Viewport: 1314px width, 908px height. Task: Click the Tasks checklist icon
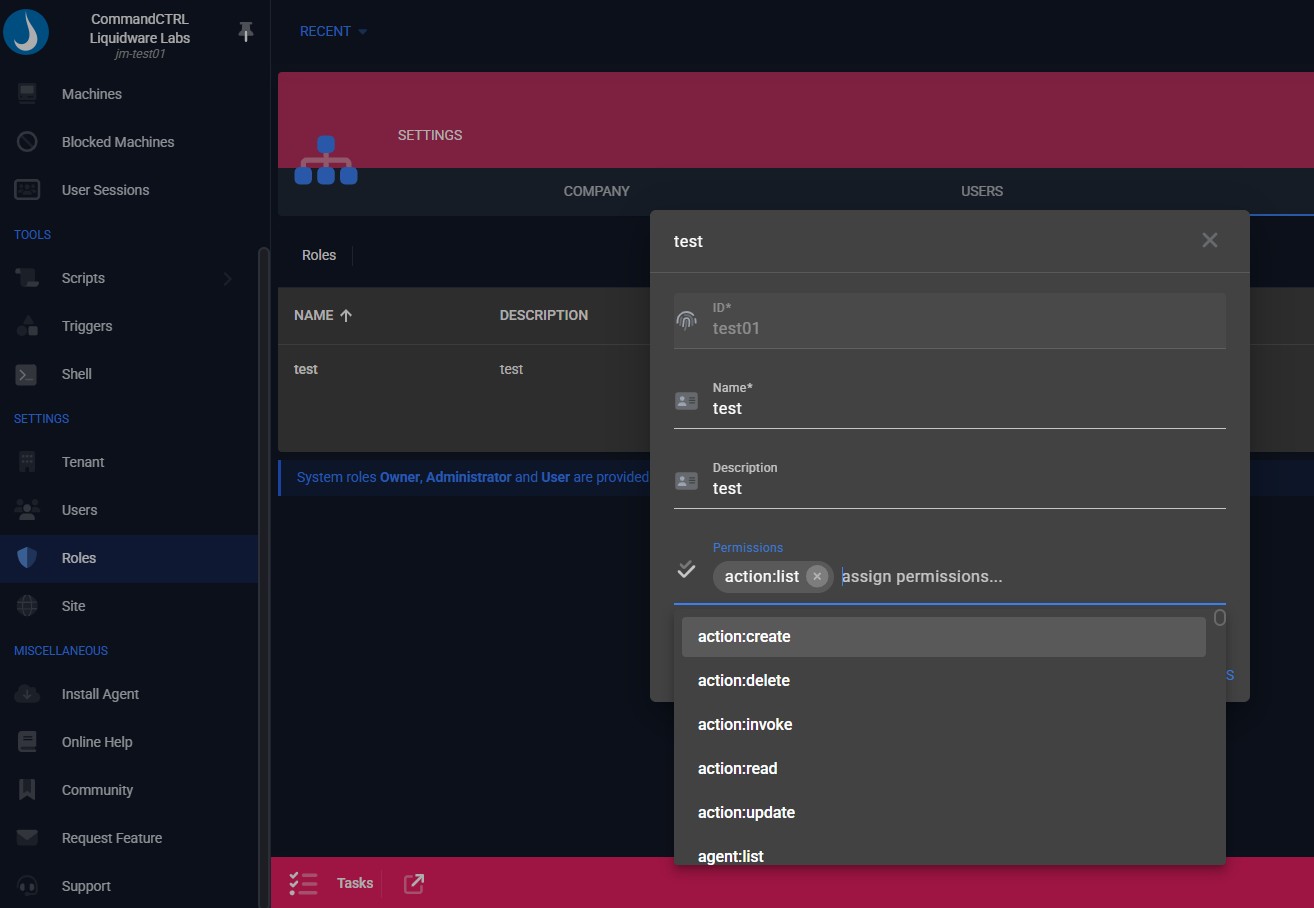coord(303,883)
